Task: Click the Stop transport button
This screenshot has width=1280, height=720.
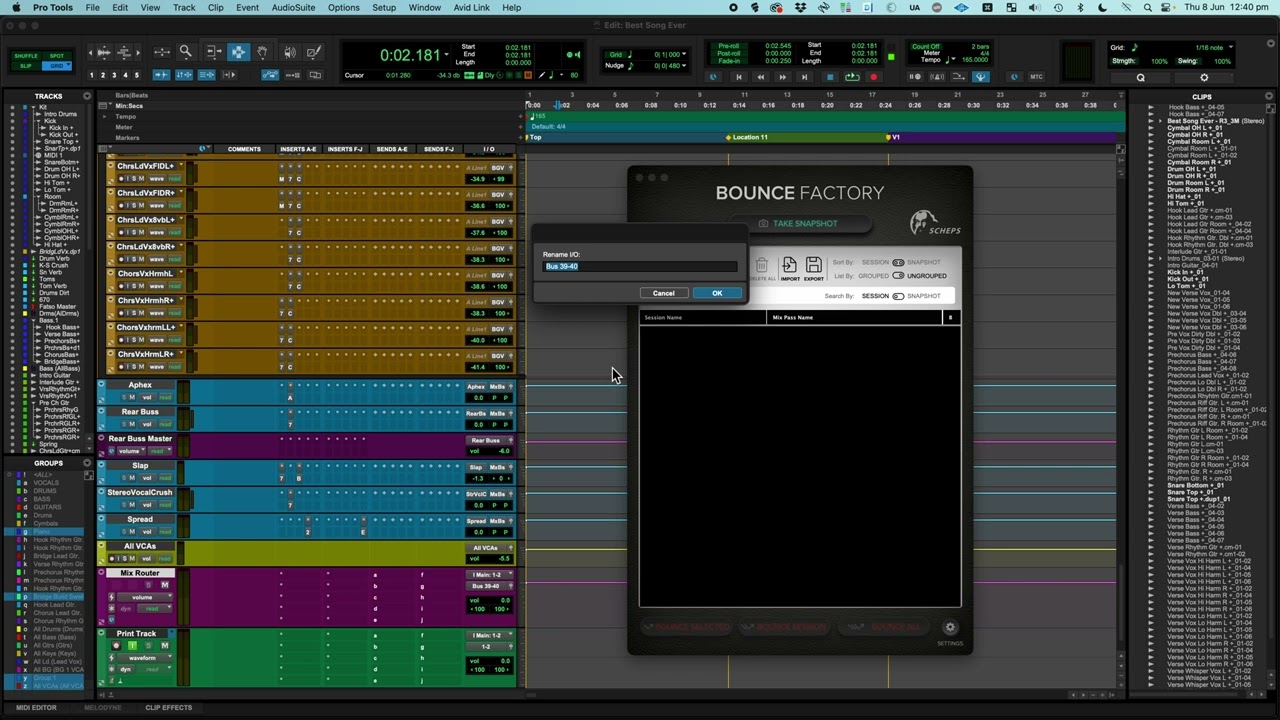Action: [830, 77]
